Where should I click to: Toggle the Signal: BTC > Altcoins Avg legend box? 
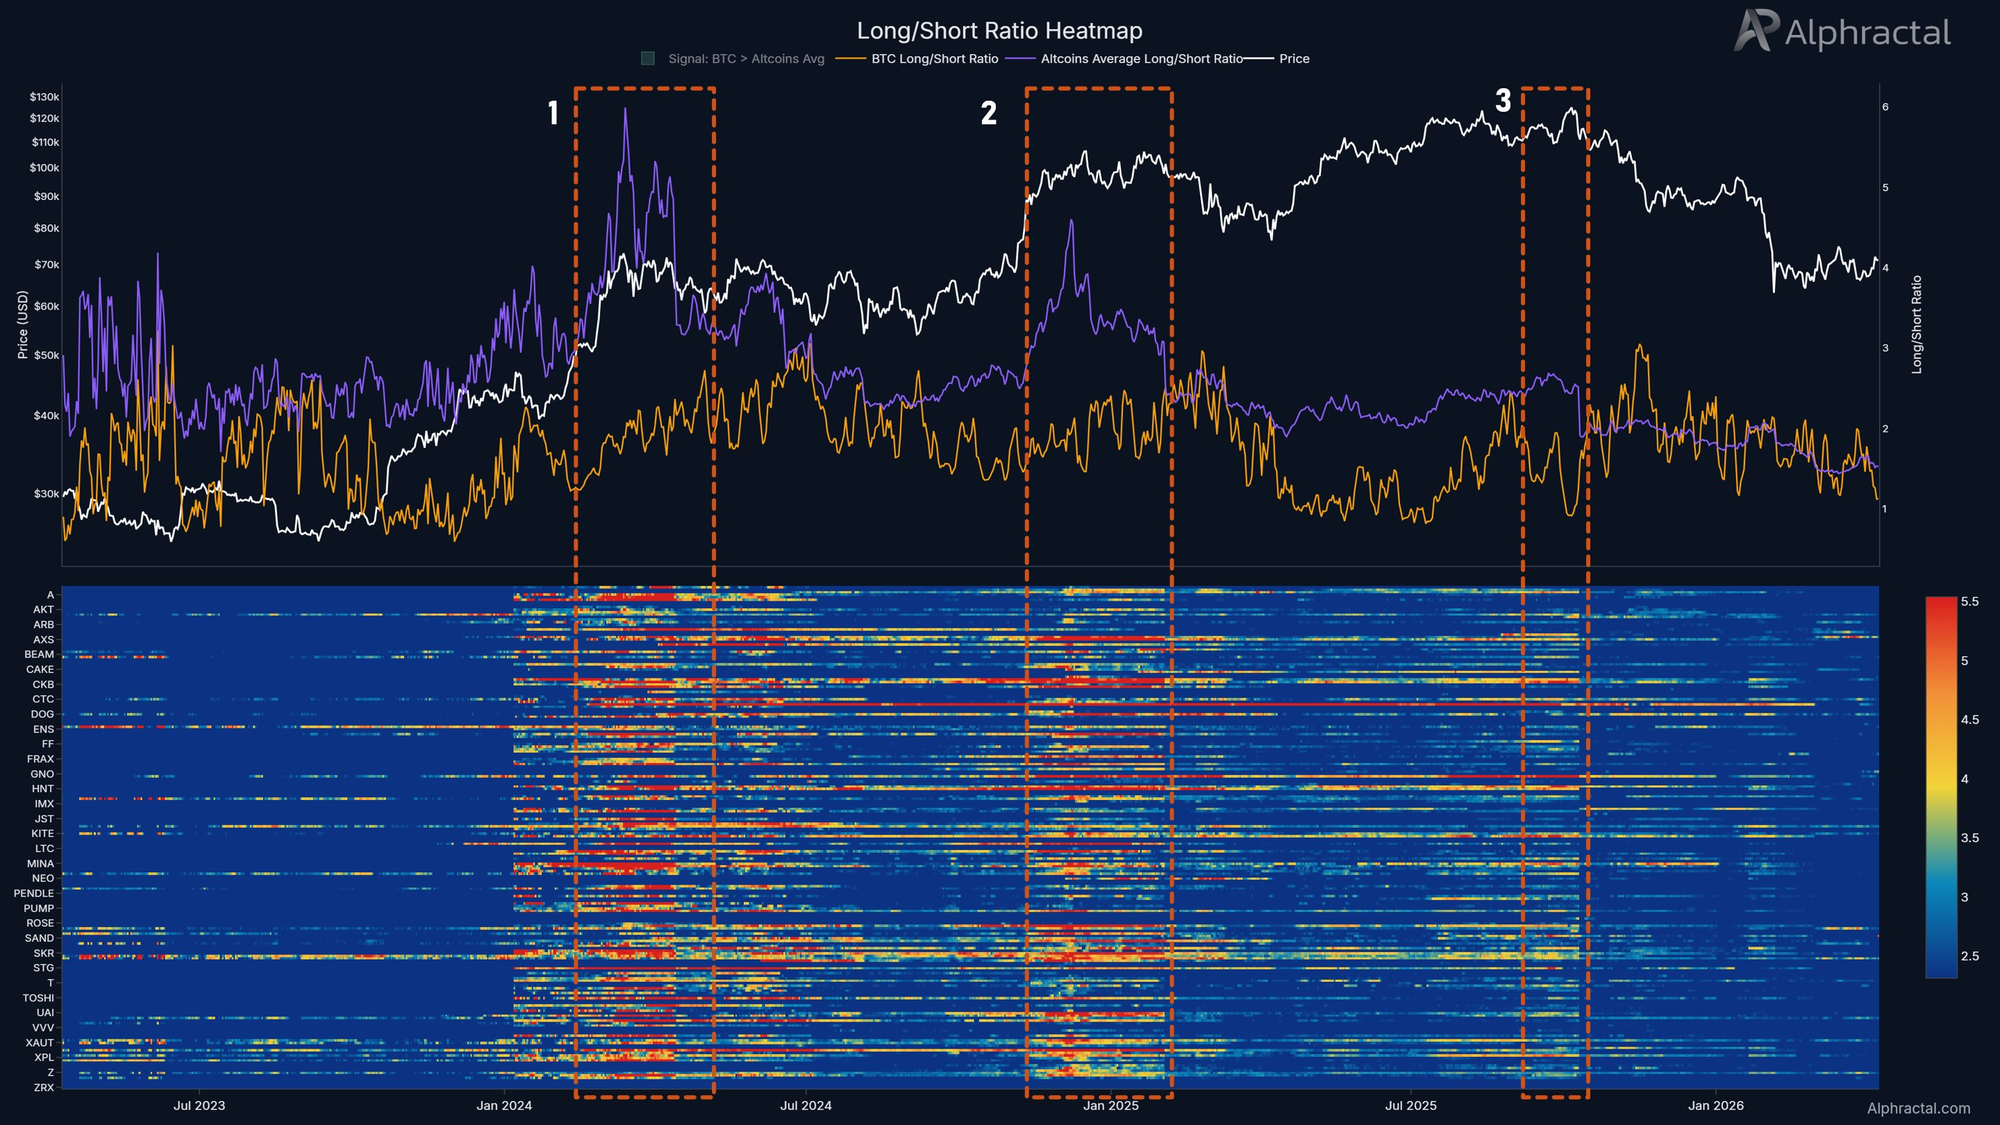pos(648,59)
